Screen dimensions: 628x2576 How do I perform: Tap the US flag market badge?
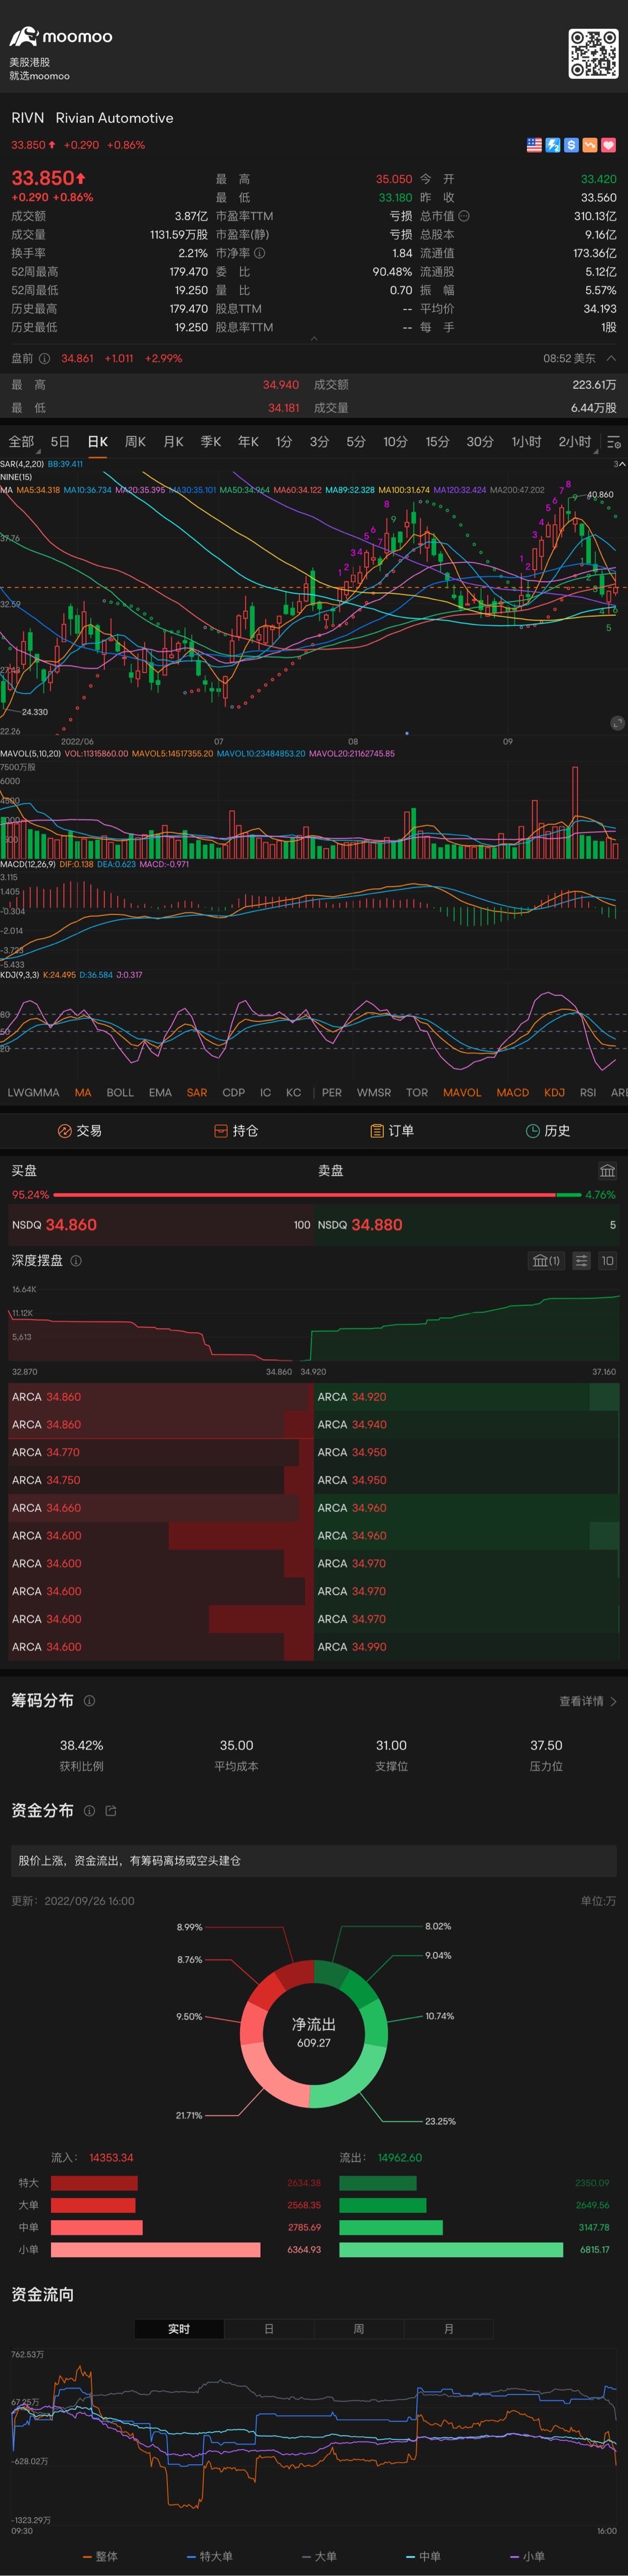click(x=534, y=145)
